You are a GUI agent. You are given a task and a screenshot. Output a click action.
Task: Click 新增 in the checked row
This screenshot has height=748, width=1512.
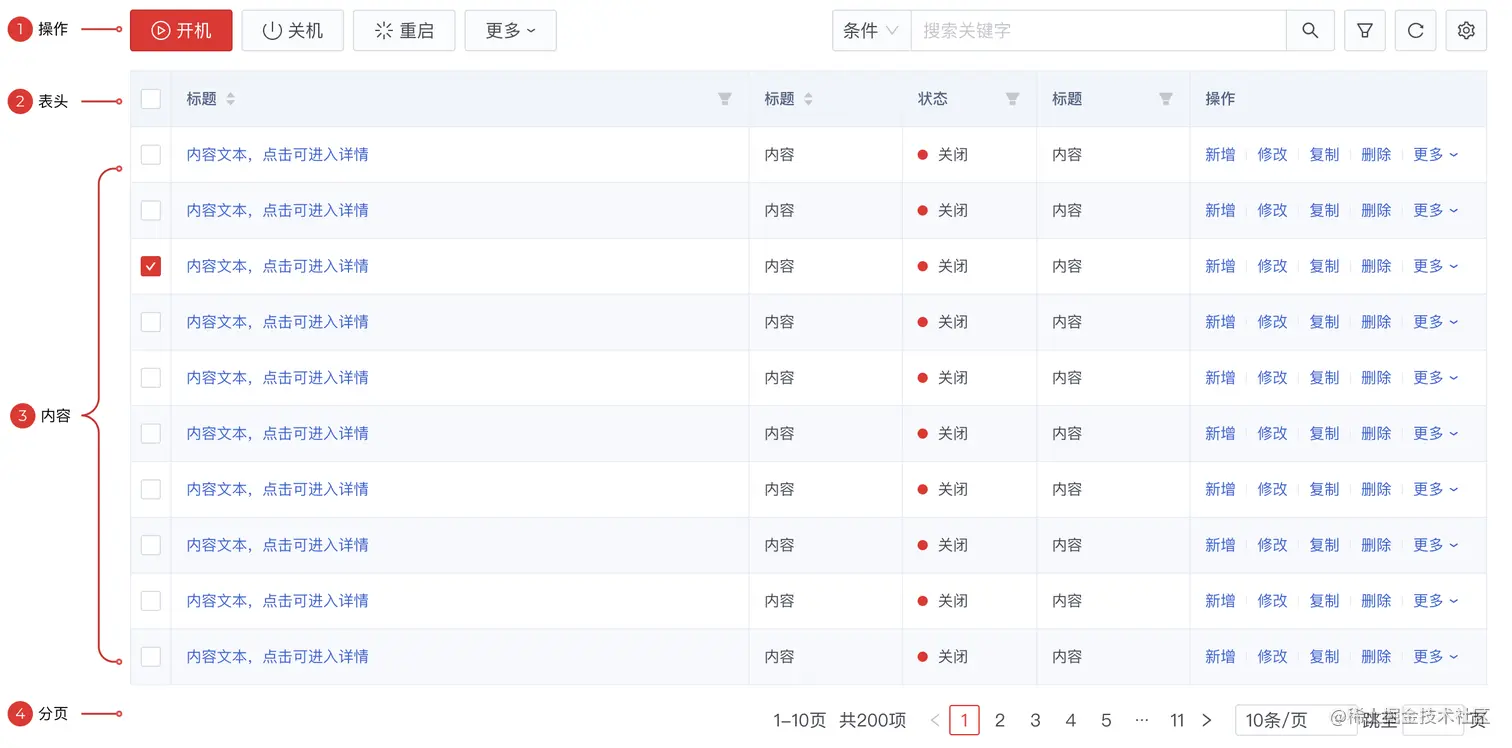click(x=1220, y=266)
